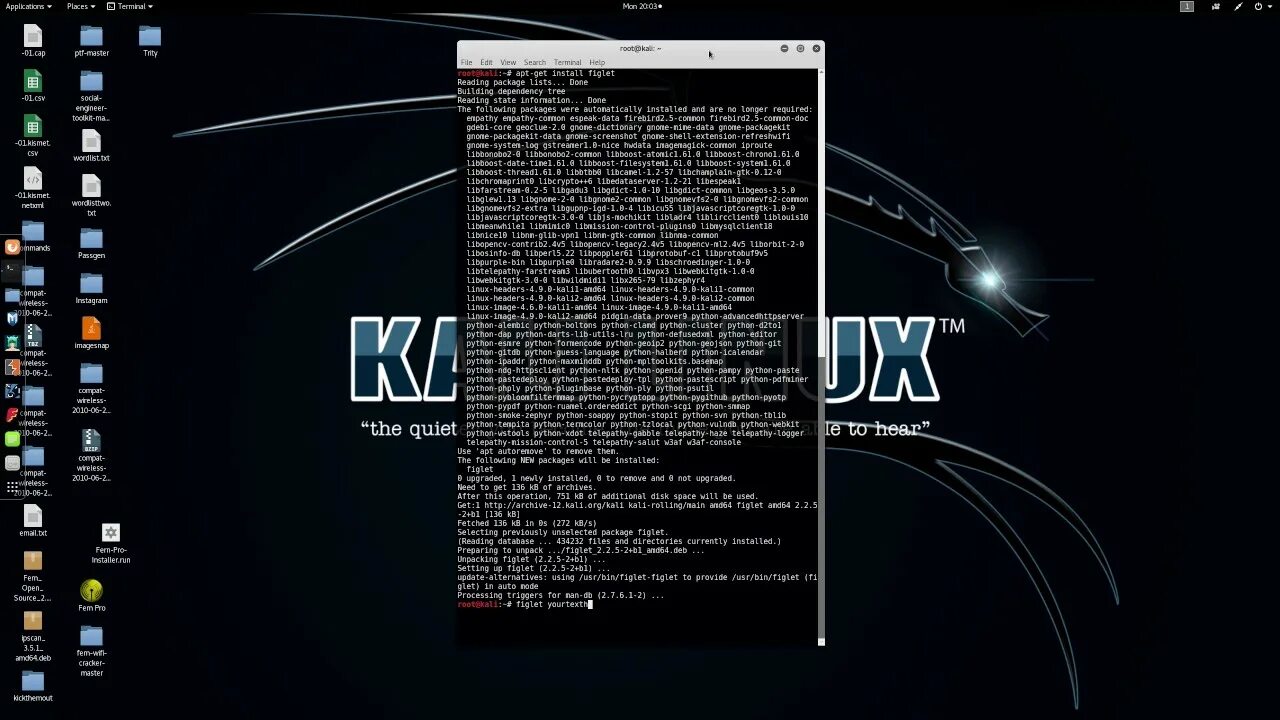This screenshot has width=1280, height=720.
Task: Select the fern-wifi-cracker-master folder
Action: (91, 651)
